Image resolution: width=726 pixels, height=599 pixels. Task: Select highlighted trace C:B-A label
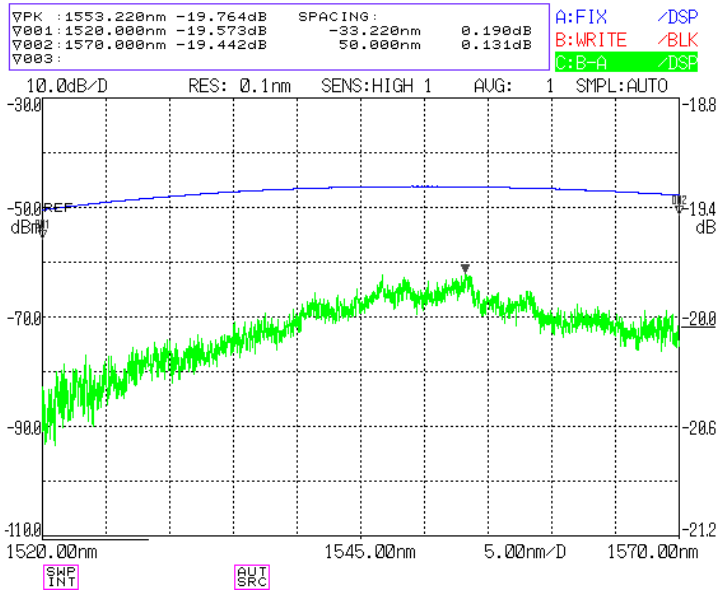tap(626, 62)
